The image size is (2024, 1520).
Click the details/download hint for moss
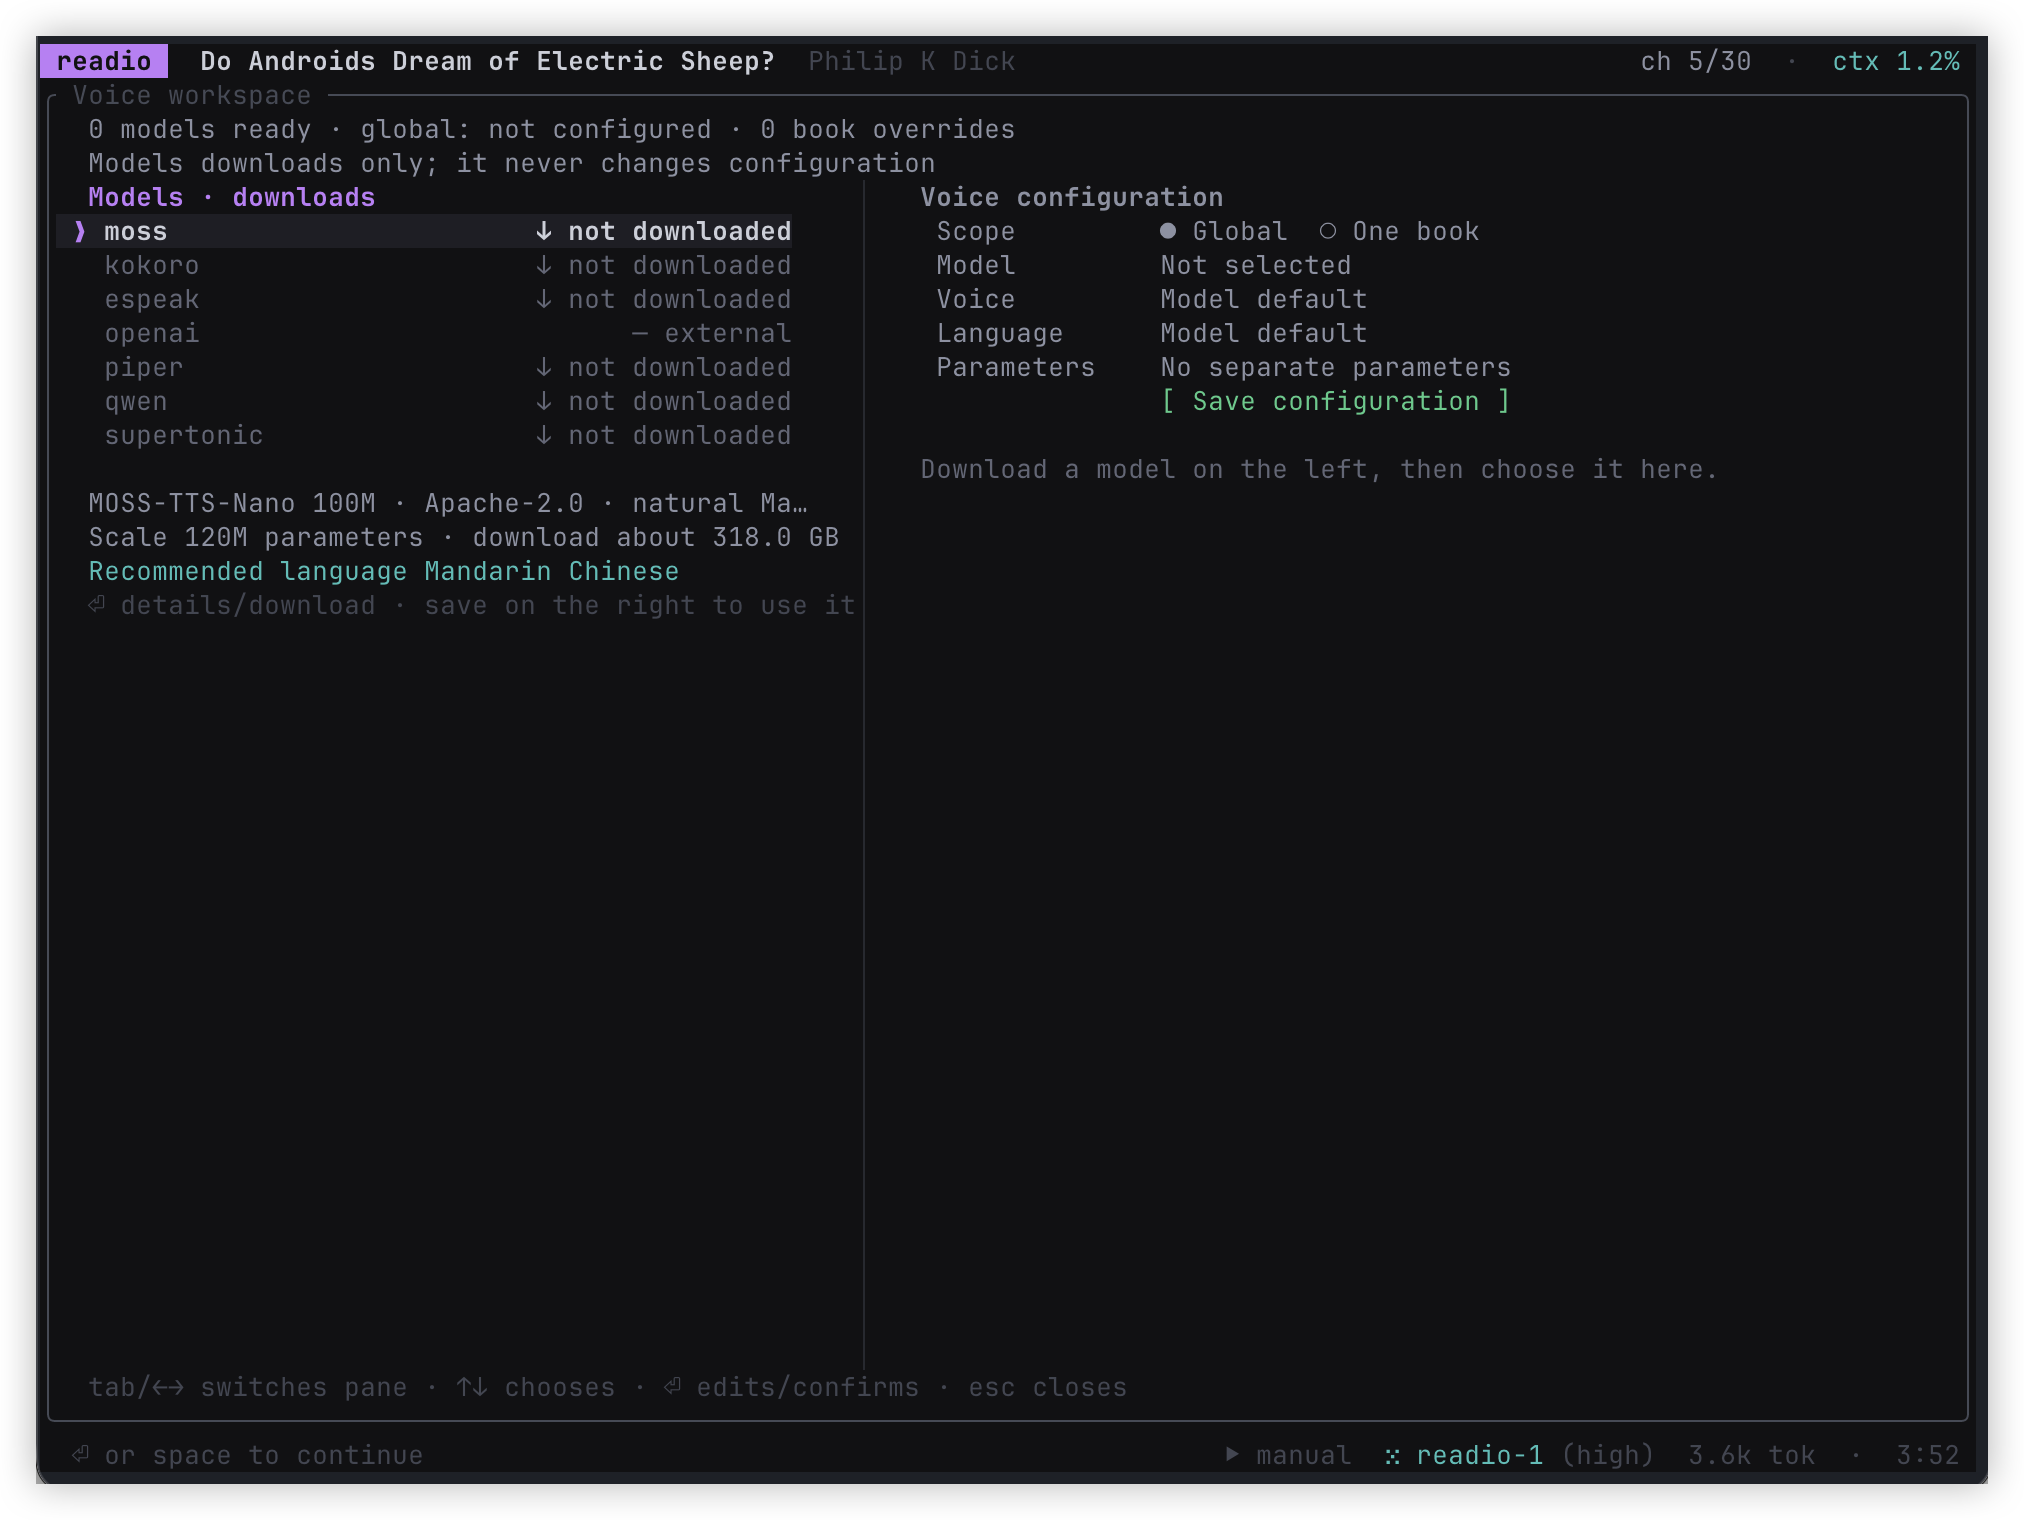tap(247, 605)
